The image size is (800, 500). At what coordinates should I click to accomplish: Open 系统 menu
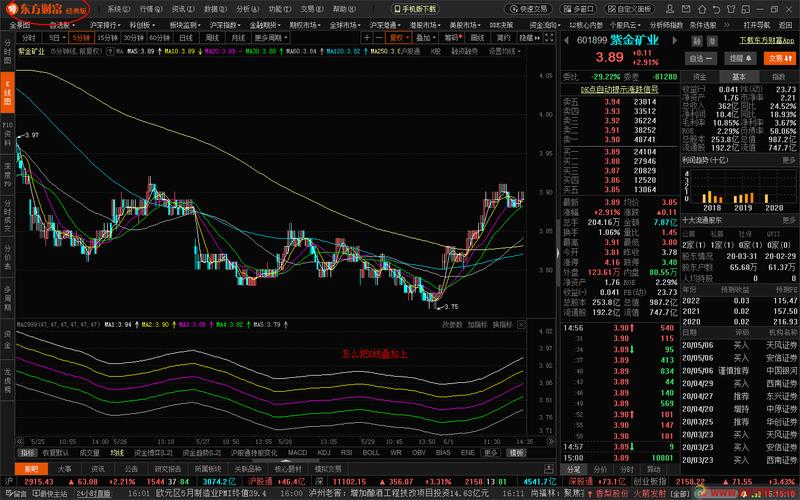pyautogui.click(x=118, y=9)
